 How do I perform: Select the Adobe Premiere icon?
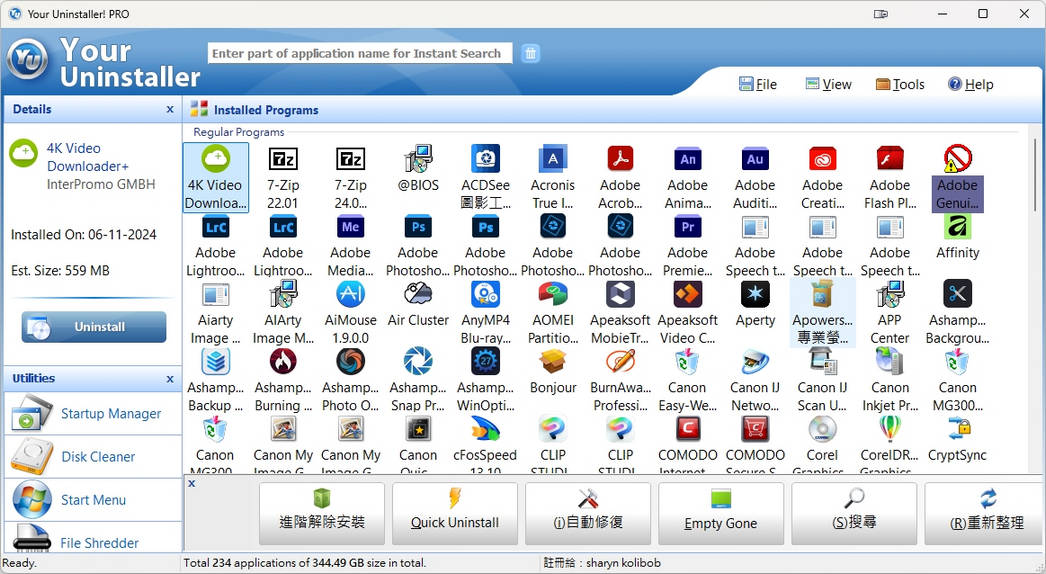(688, 226)
